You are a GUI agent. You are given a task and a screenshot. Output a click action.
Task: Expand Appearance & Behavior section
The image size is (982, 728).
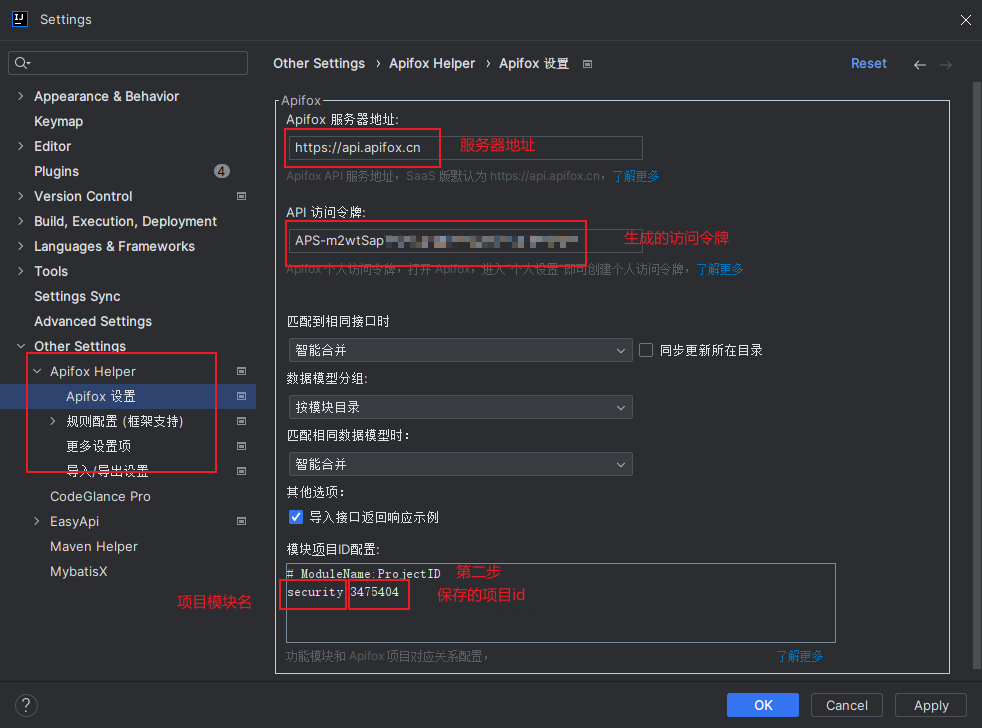point(21,96)
